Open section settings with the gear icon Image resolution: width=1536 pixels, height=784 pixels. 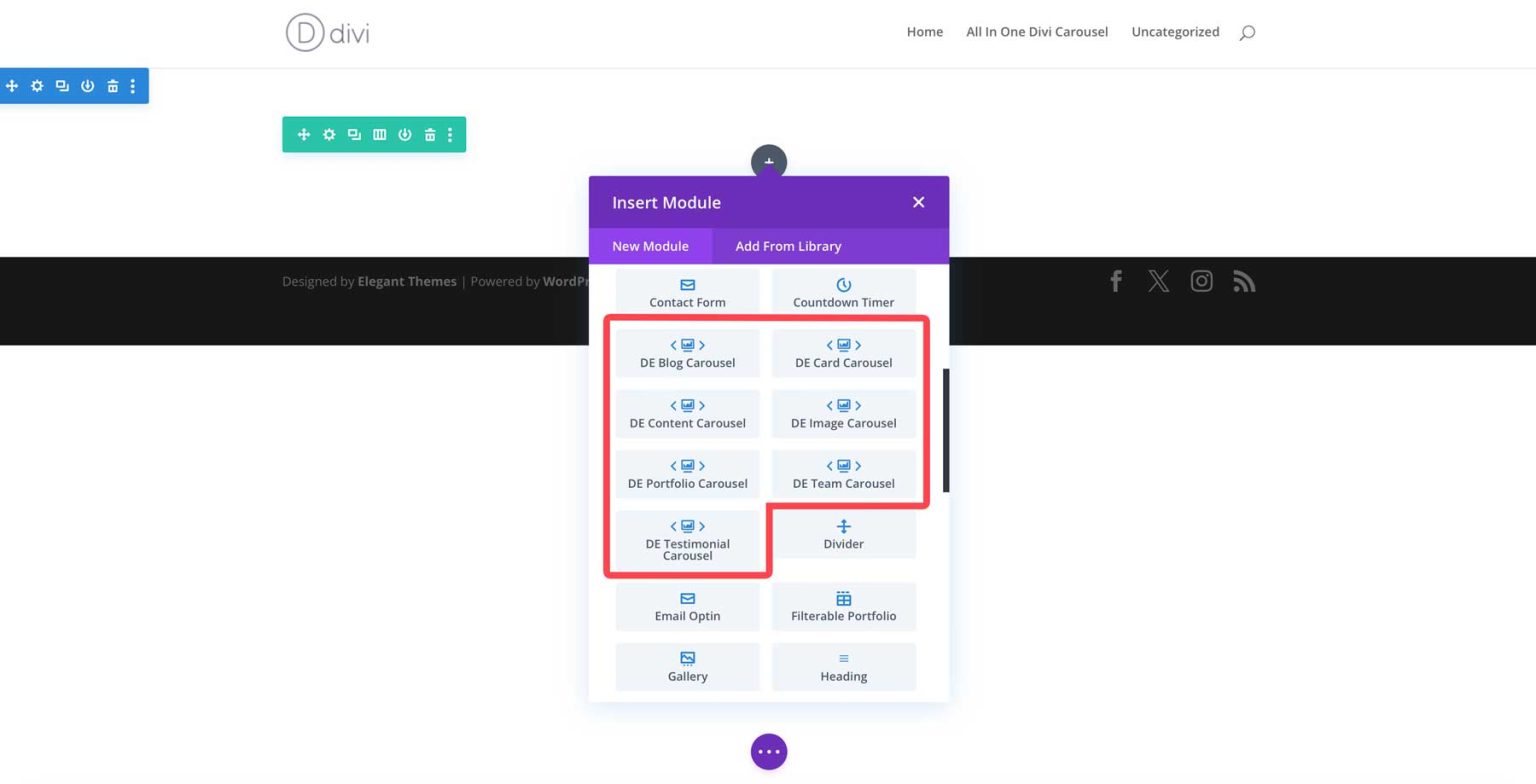37,86
